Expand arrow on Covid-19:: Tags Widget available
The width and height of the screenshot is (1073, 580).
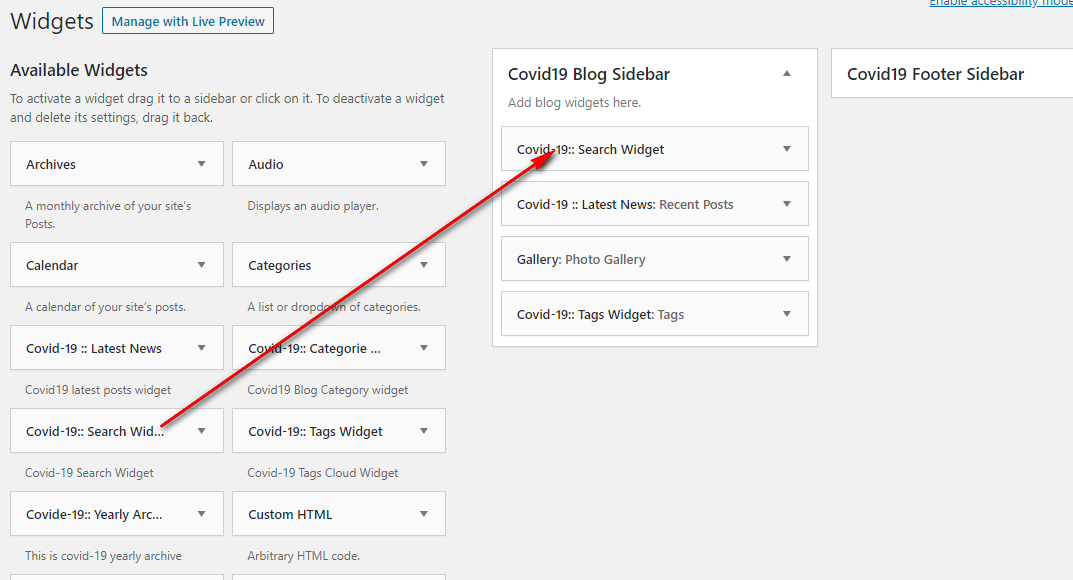(424, 432)
